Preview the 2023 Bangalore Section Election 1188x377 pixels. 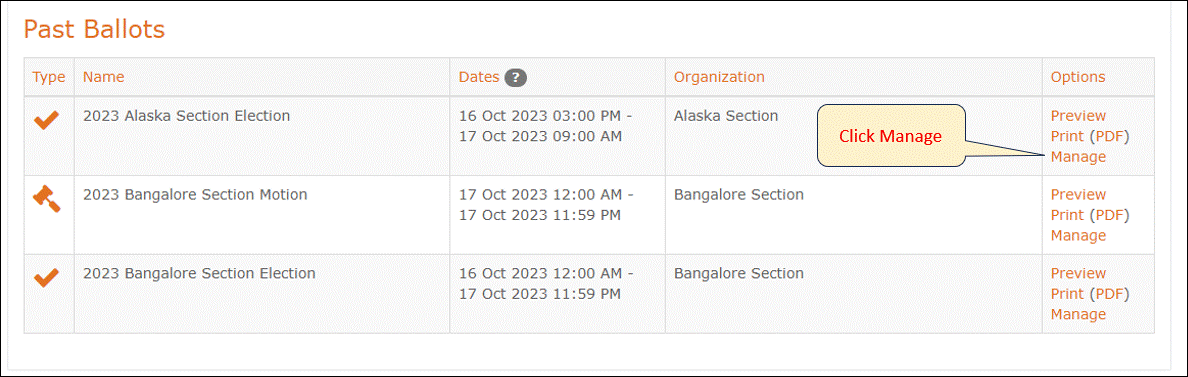coord(1078,273)
